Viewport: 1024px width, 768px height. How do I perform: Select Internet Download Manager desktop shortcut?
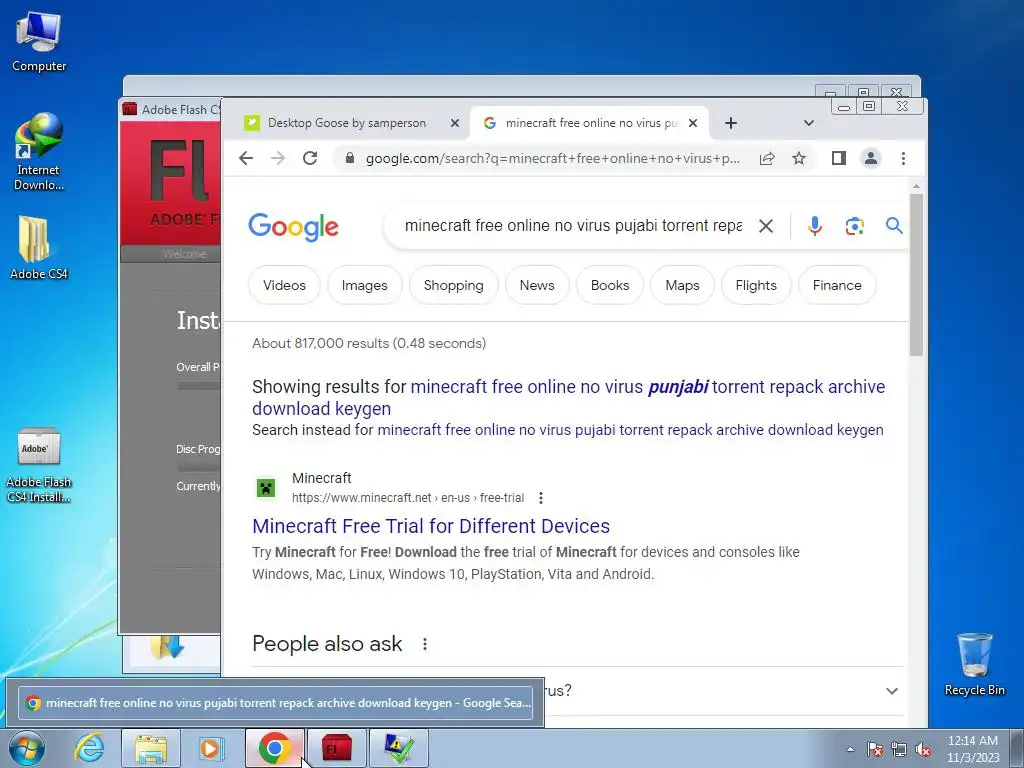(x=39, y=152)
